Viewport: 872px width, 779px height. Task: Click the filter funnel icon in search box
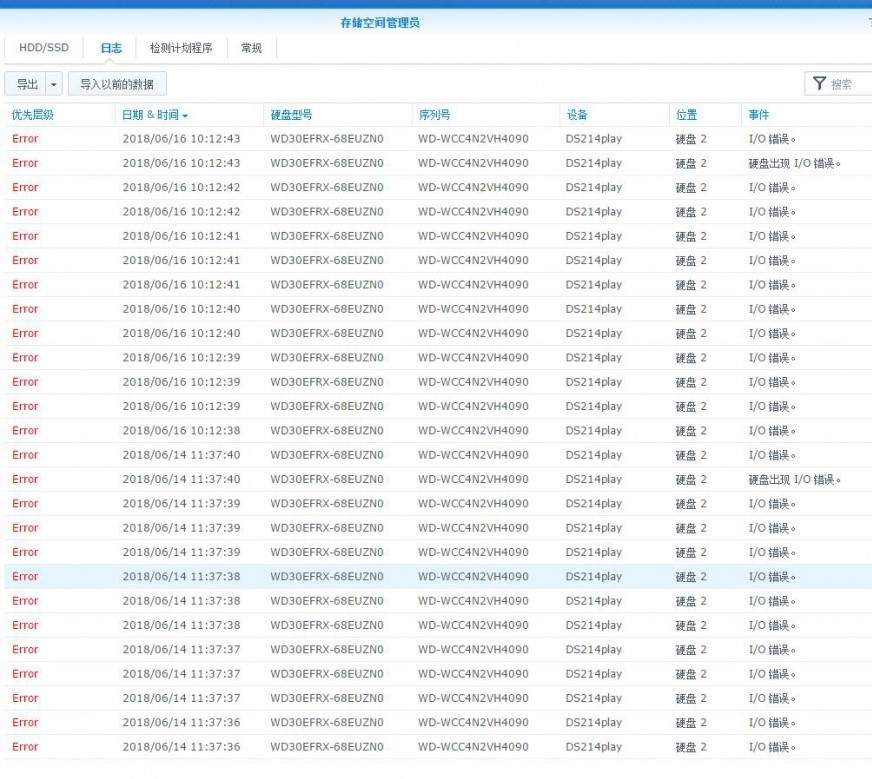pyautogui.click(x=819, y=83)
